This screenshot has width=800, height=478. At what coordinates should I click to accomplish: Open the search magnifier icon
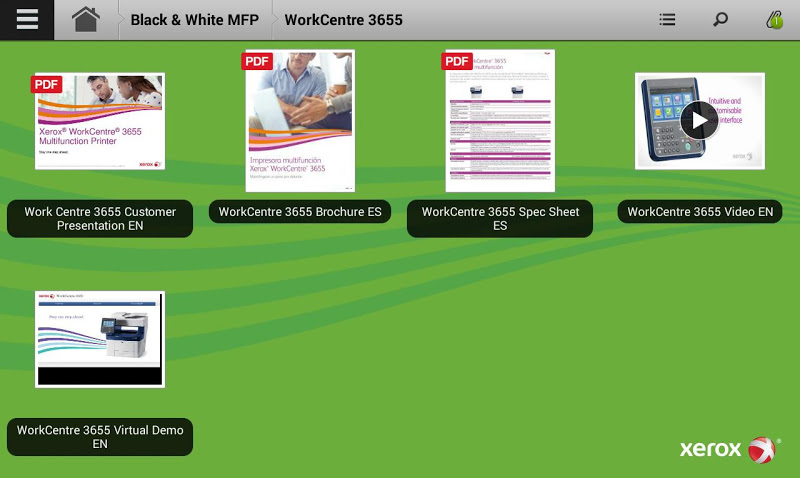pyautogui.click(x=720, y=19)
